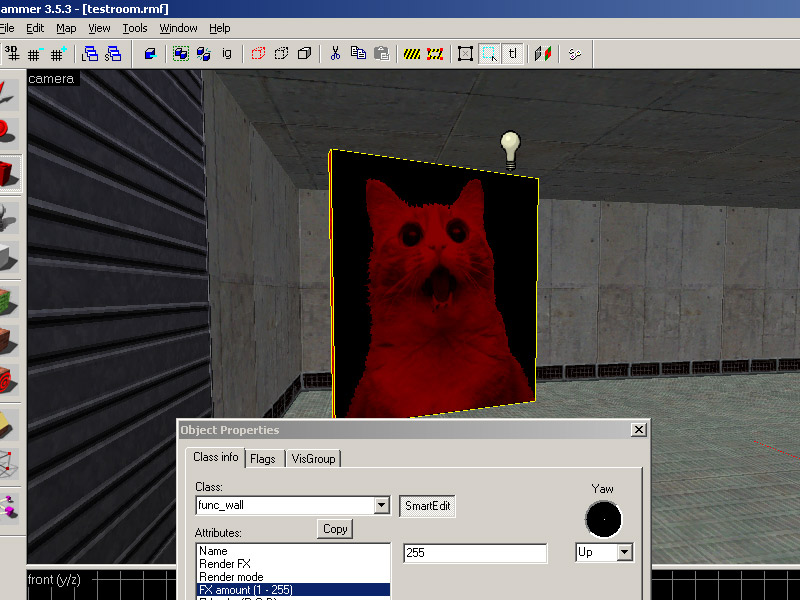This screenshot has width=800, height=600.
Task: Select the Render mode attribute
Action: pyautogui.click(x=293, y=577)
